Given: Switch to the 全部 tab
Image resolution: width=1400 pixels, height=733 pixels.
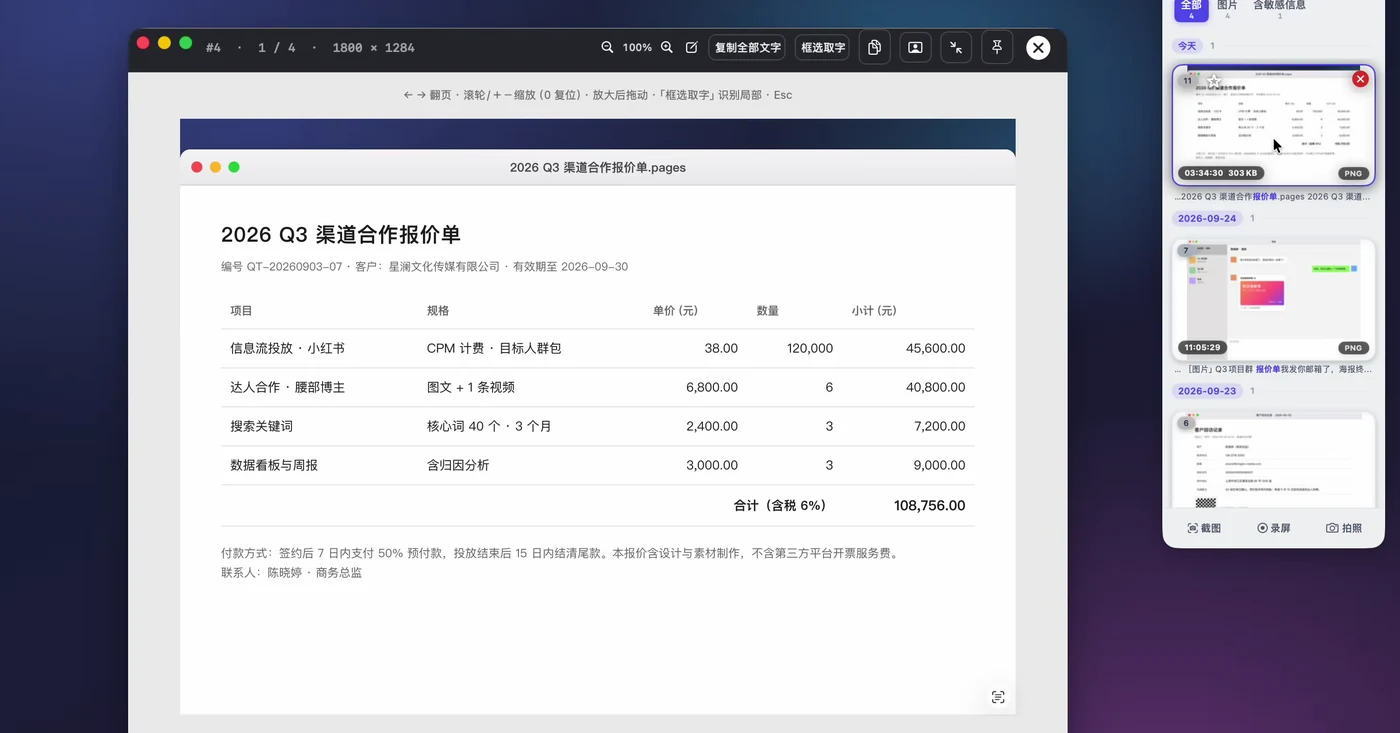Looking at the screenshot, I should point(1191,8).
